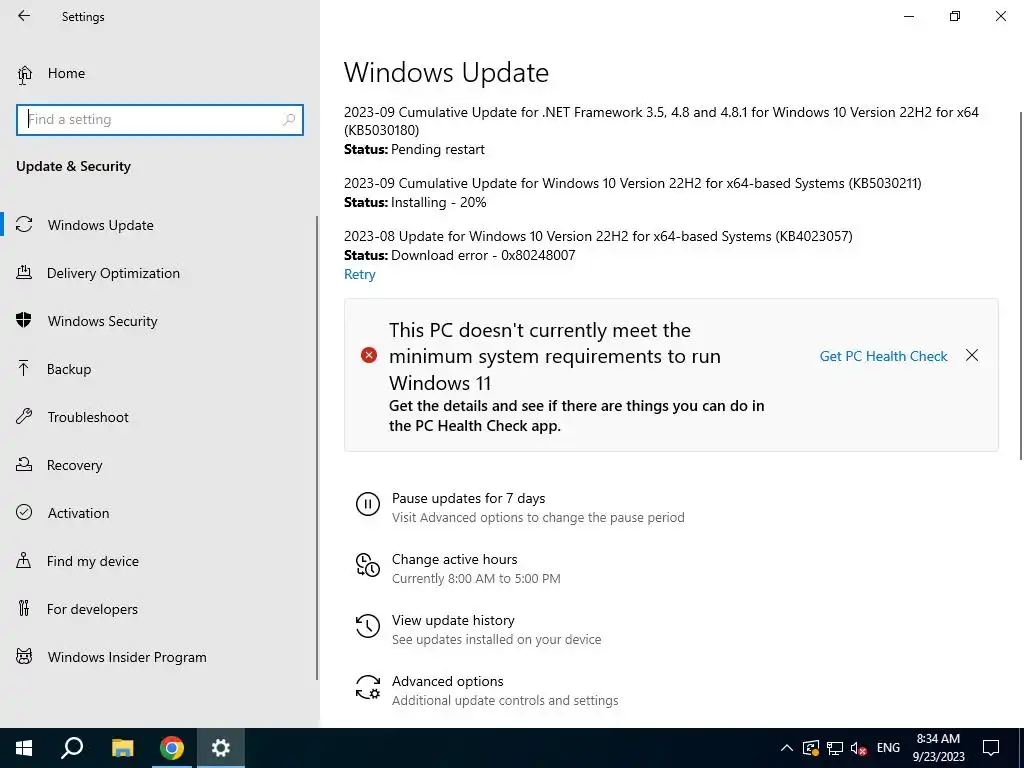Click the Windows Update heading

coord(446,72)
